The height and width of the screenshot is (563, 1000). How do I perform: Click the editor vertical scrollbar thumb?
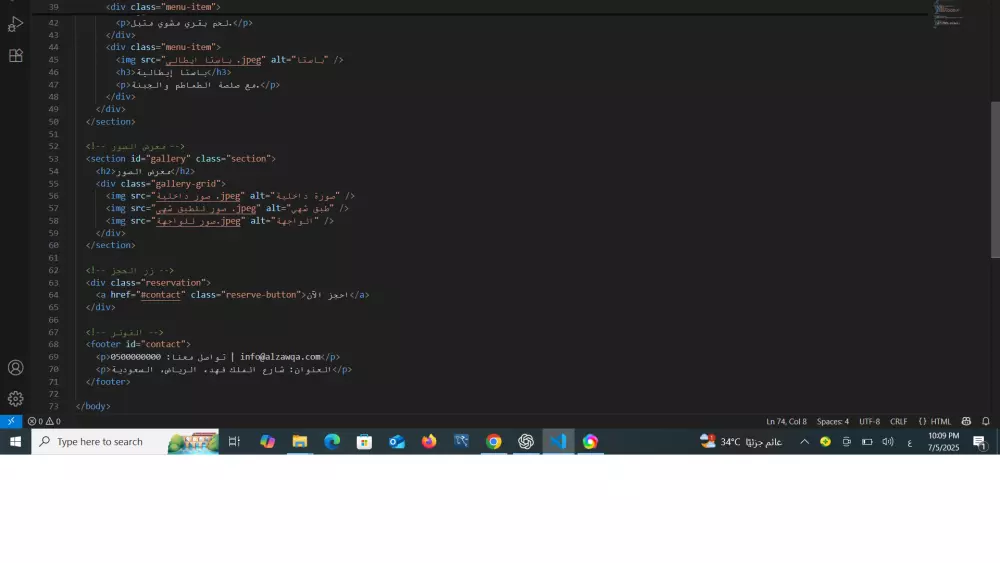[995, 180]
